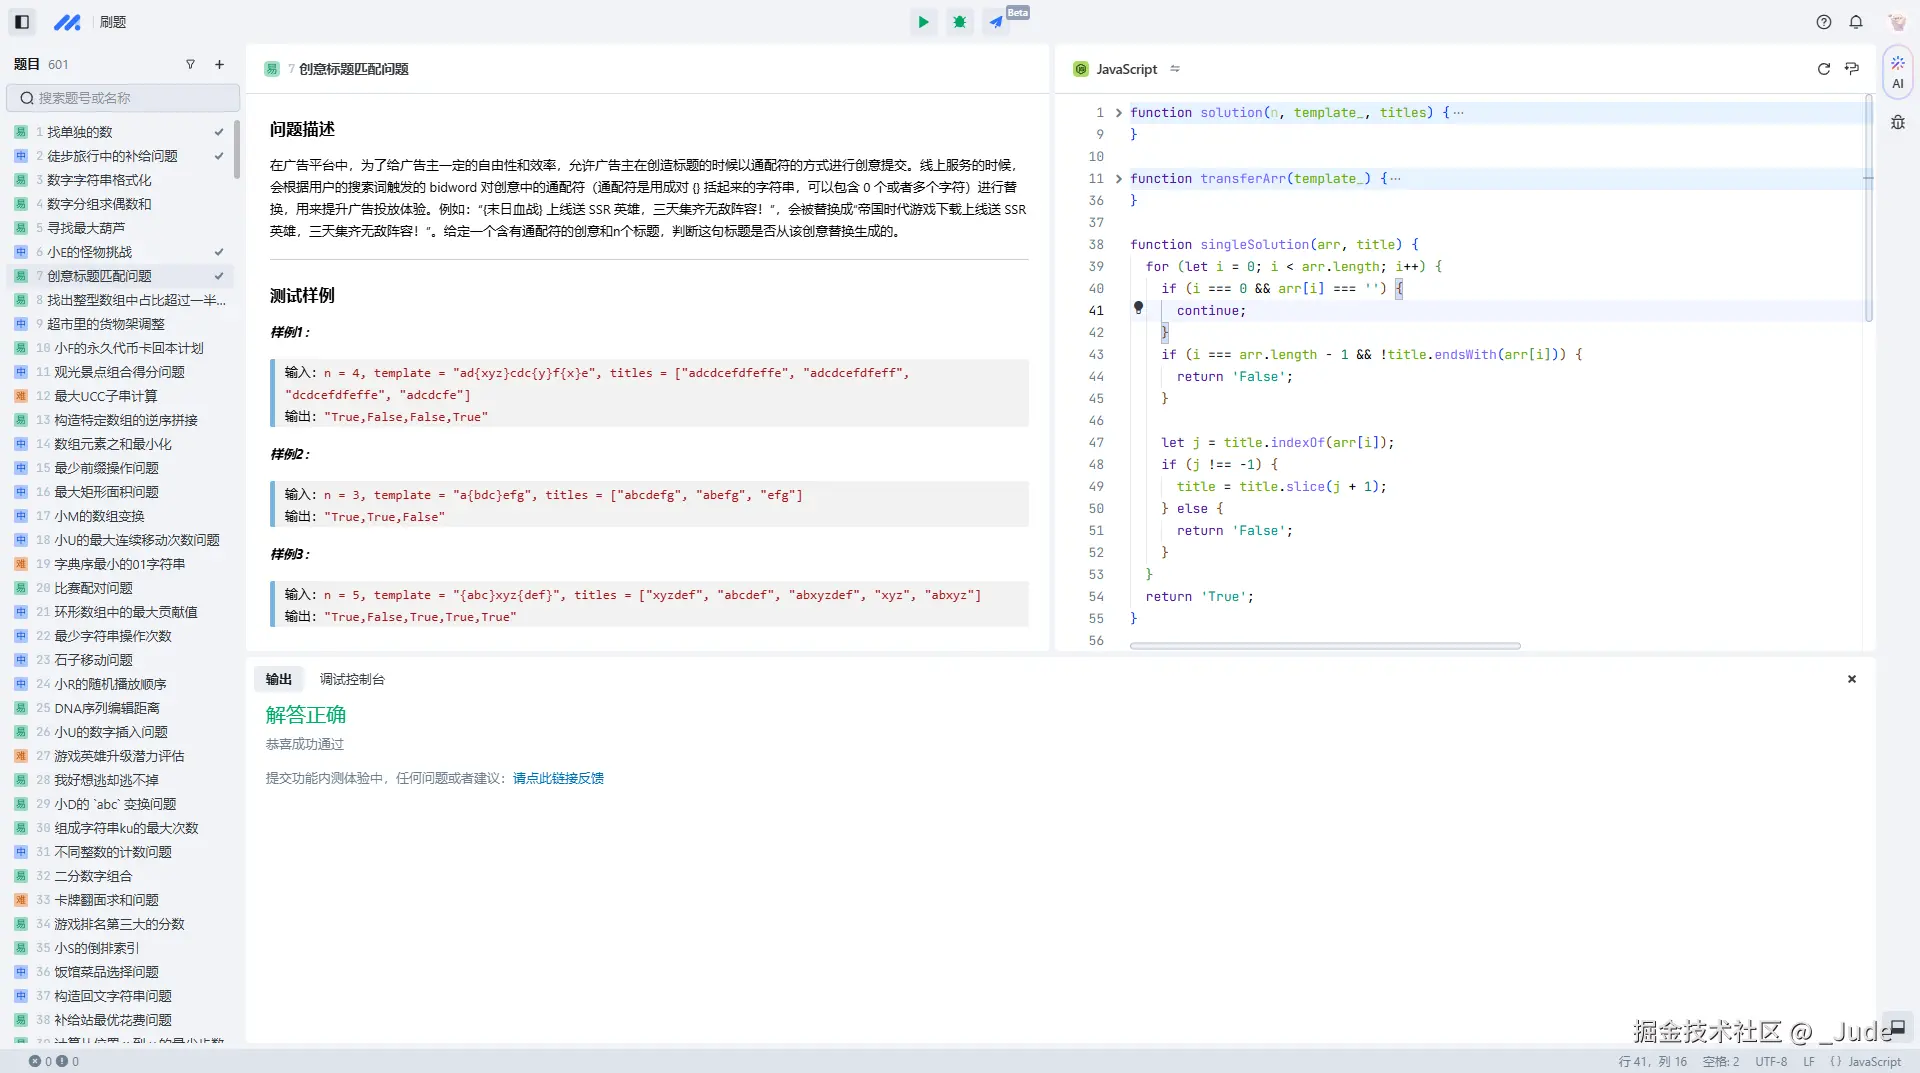Click the plus icon beside 题目 header
This screenshot has width=1920, height=1073.
[219, 65]
